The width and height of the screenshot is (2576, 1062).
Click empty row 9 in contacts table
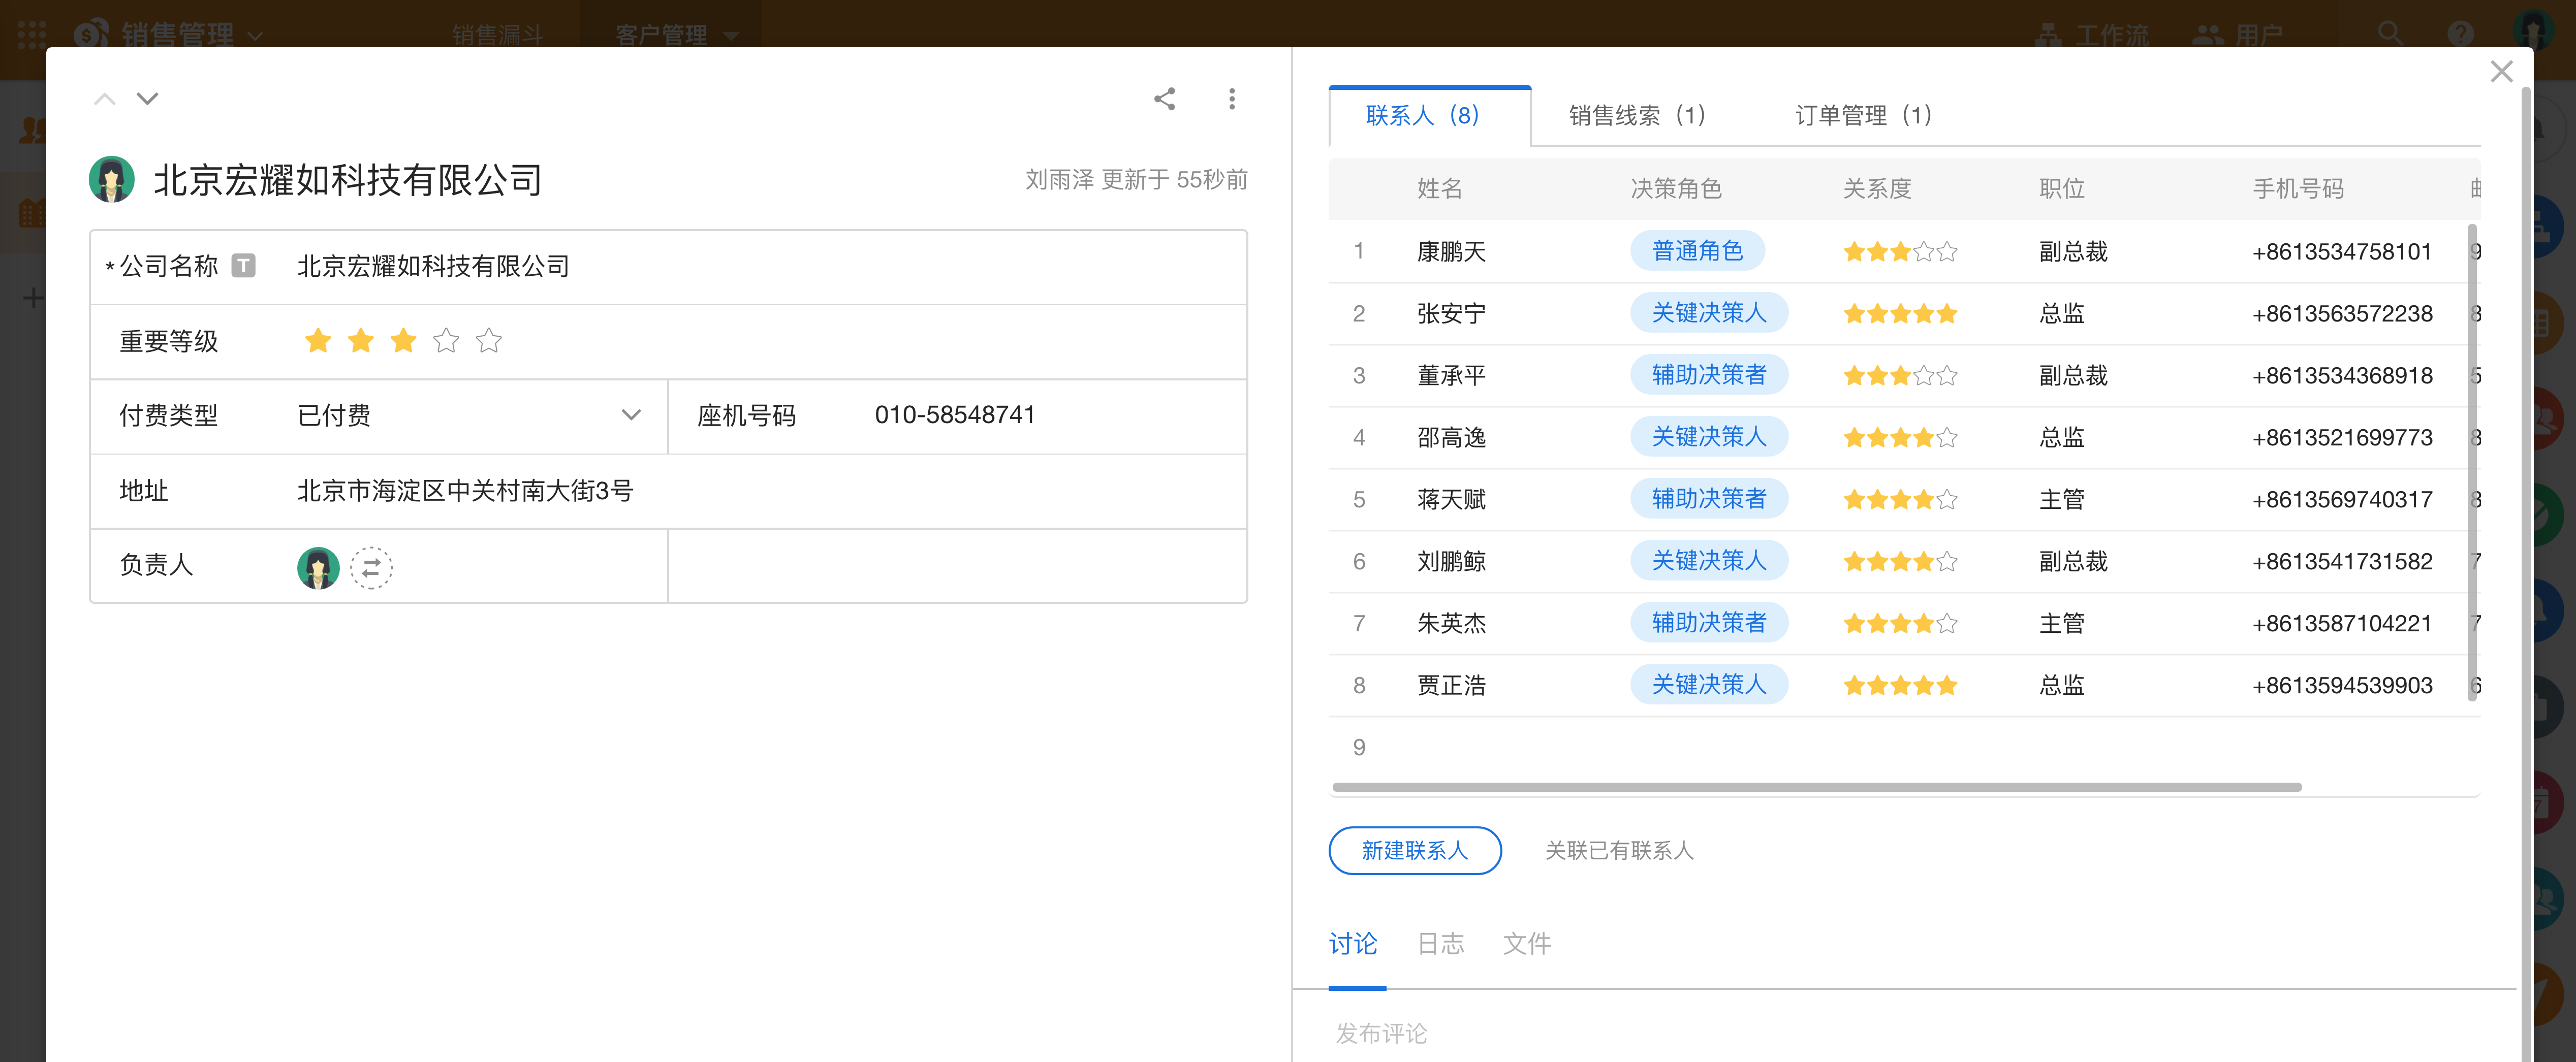1904,747
